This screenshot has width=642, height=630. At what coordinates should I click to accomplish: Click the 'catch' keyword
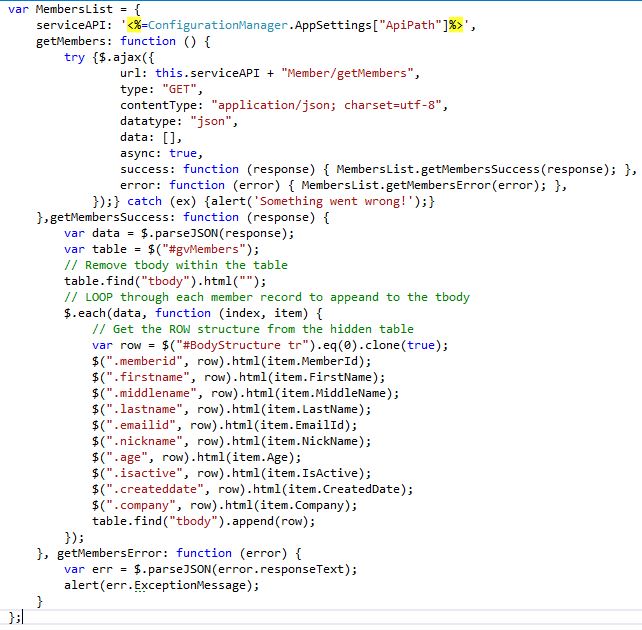pos(144,201)
